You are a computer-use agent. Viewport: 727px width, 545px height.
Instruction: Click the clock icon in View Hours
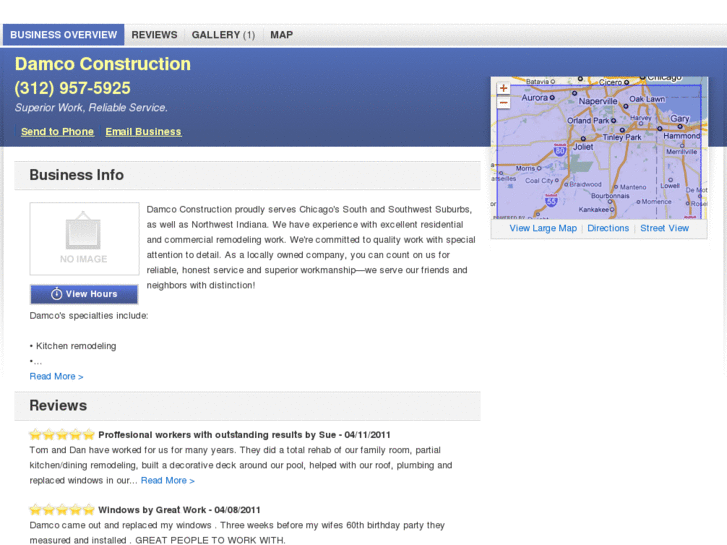[x=57, y=294]
